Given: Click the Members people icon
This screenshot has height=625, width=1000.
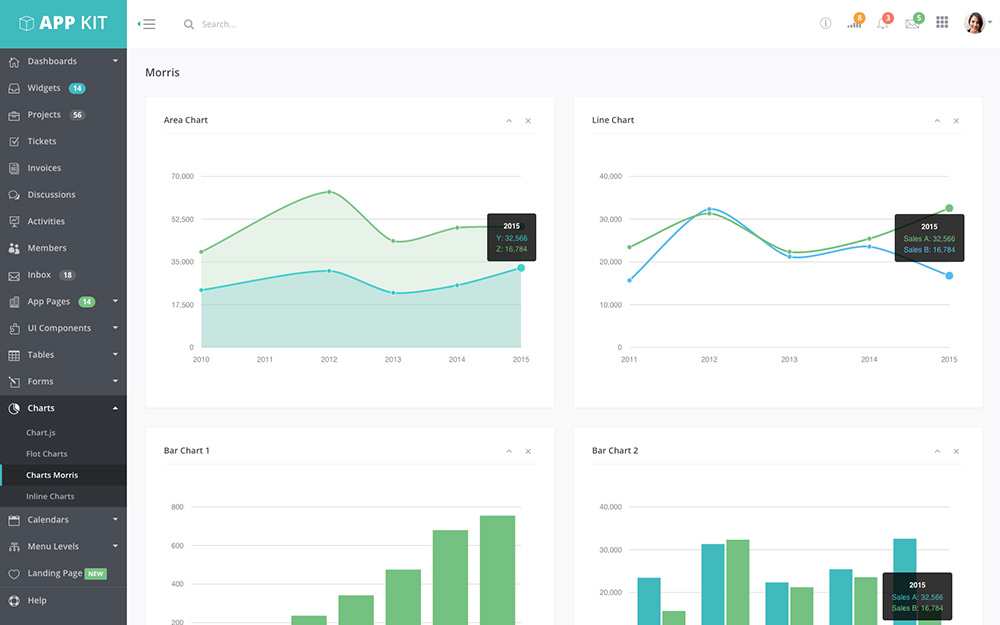Looking at the screenshot, I should (14, 249).
